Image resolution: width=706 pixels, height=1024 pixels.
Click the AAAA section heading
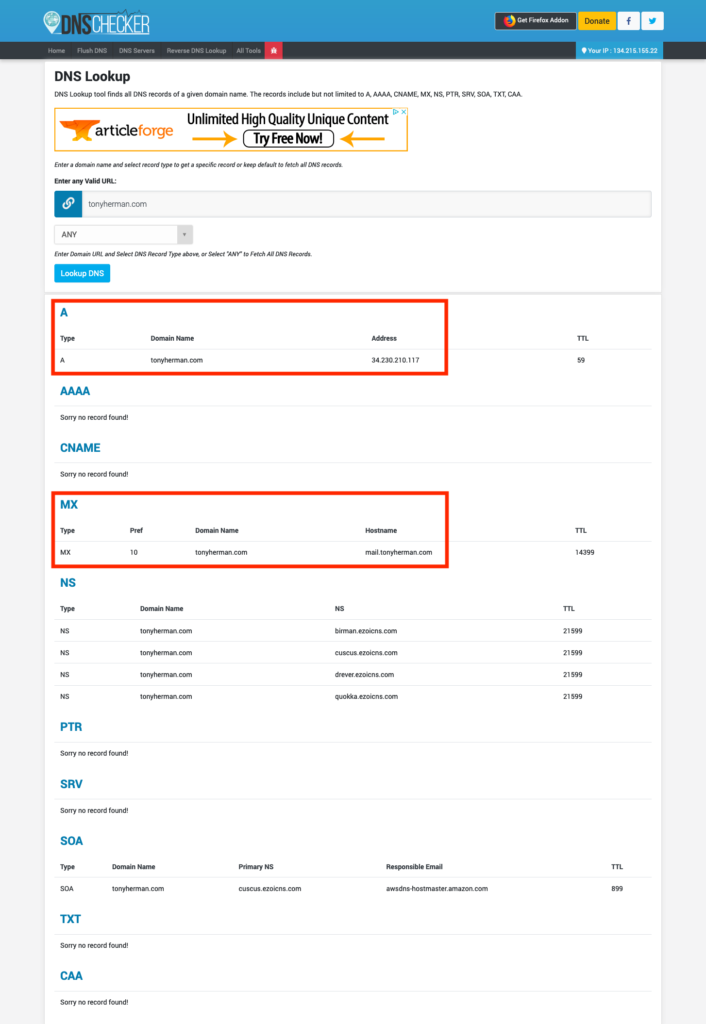coord(75,391)
